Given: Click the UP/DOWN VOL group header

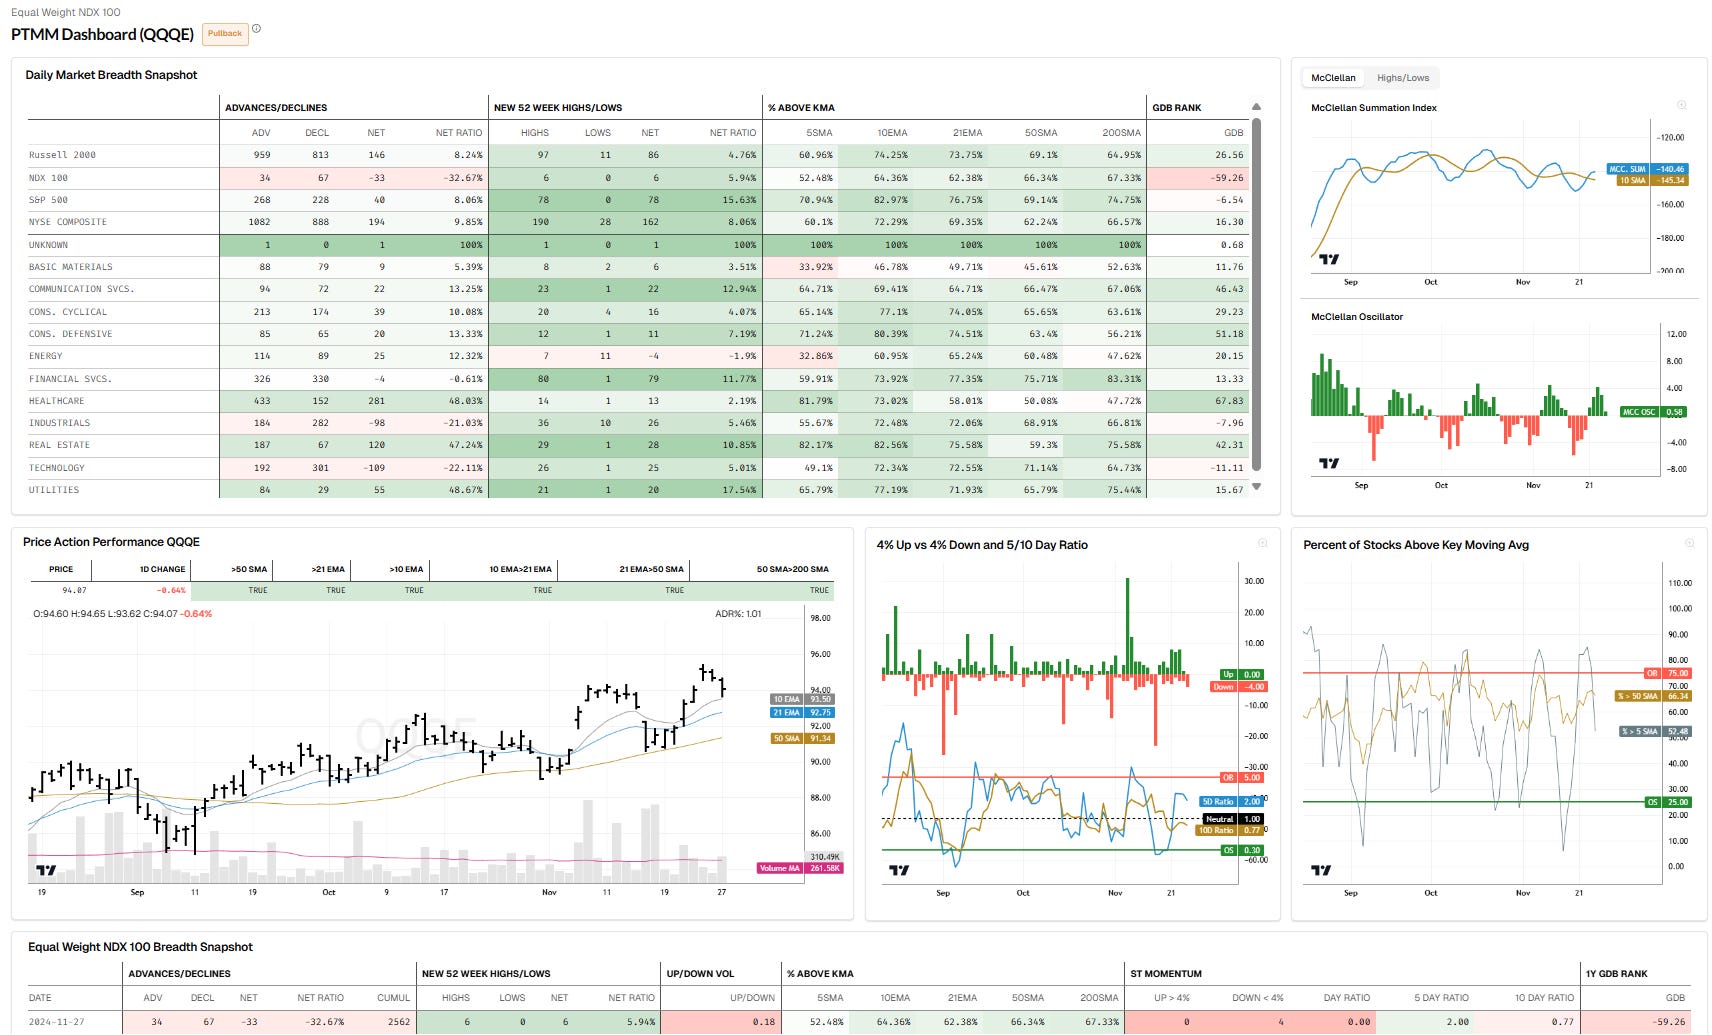Looking at the screenshot, I should point(700,974).
